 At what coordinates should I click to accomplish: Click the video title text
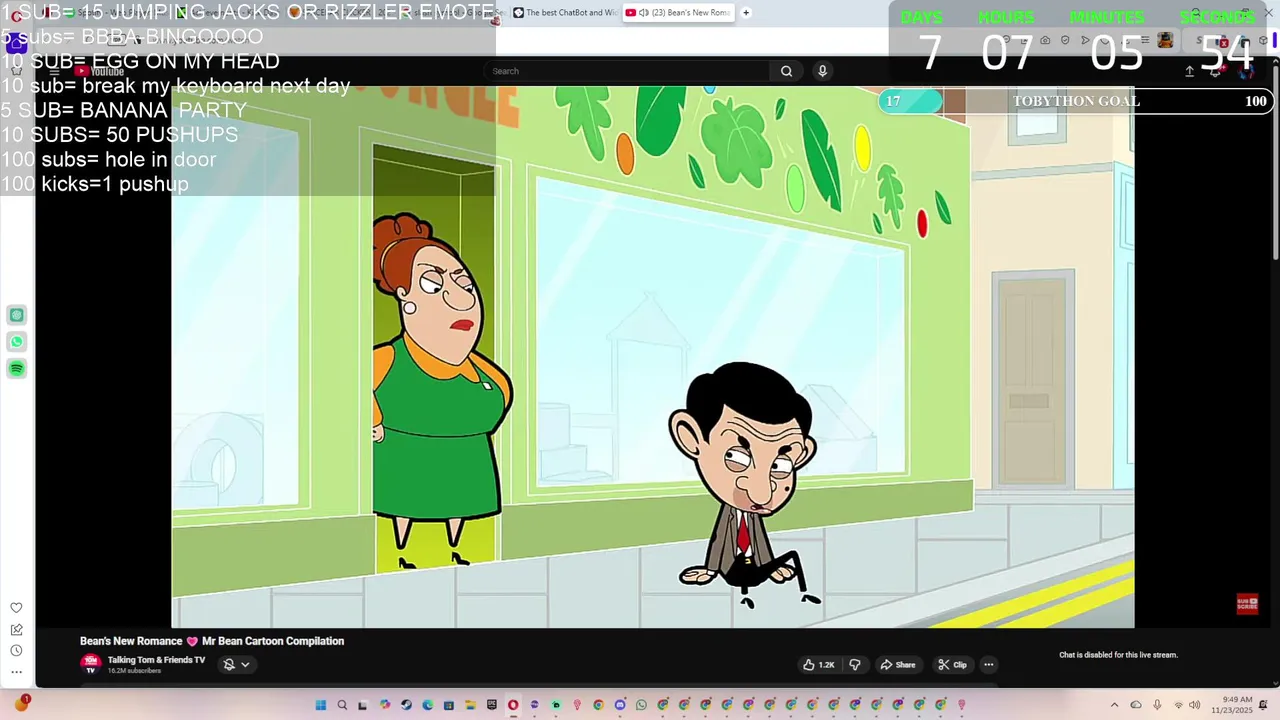(x=212, y=641)
